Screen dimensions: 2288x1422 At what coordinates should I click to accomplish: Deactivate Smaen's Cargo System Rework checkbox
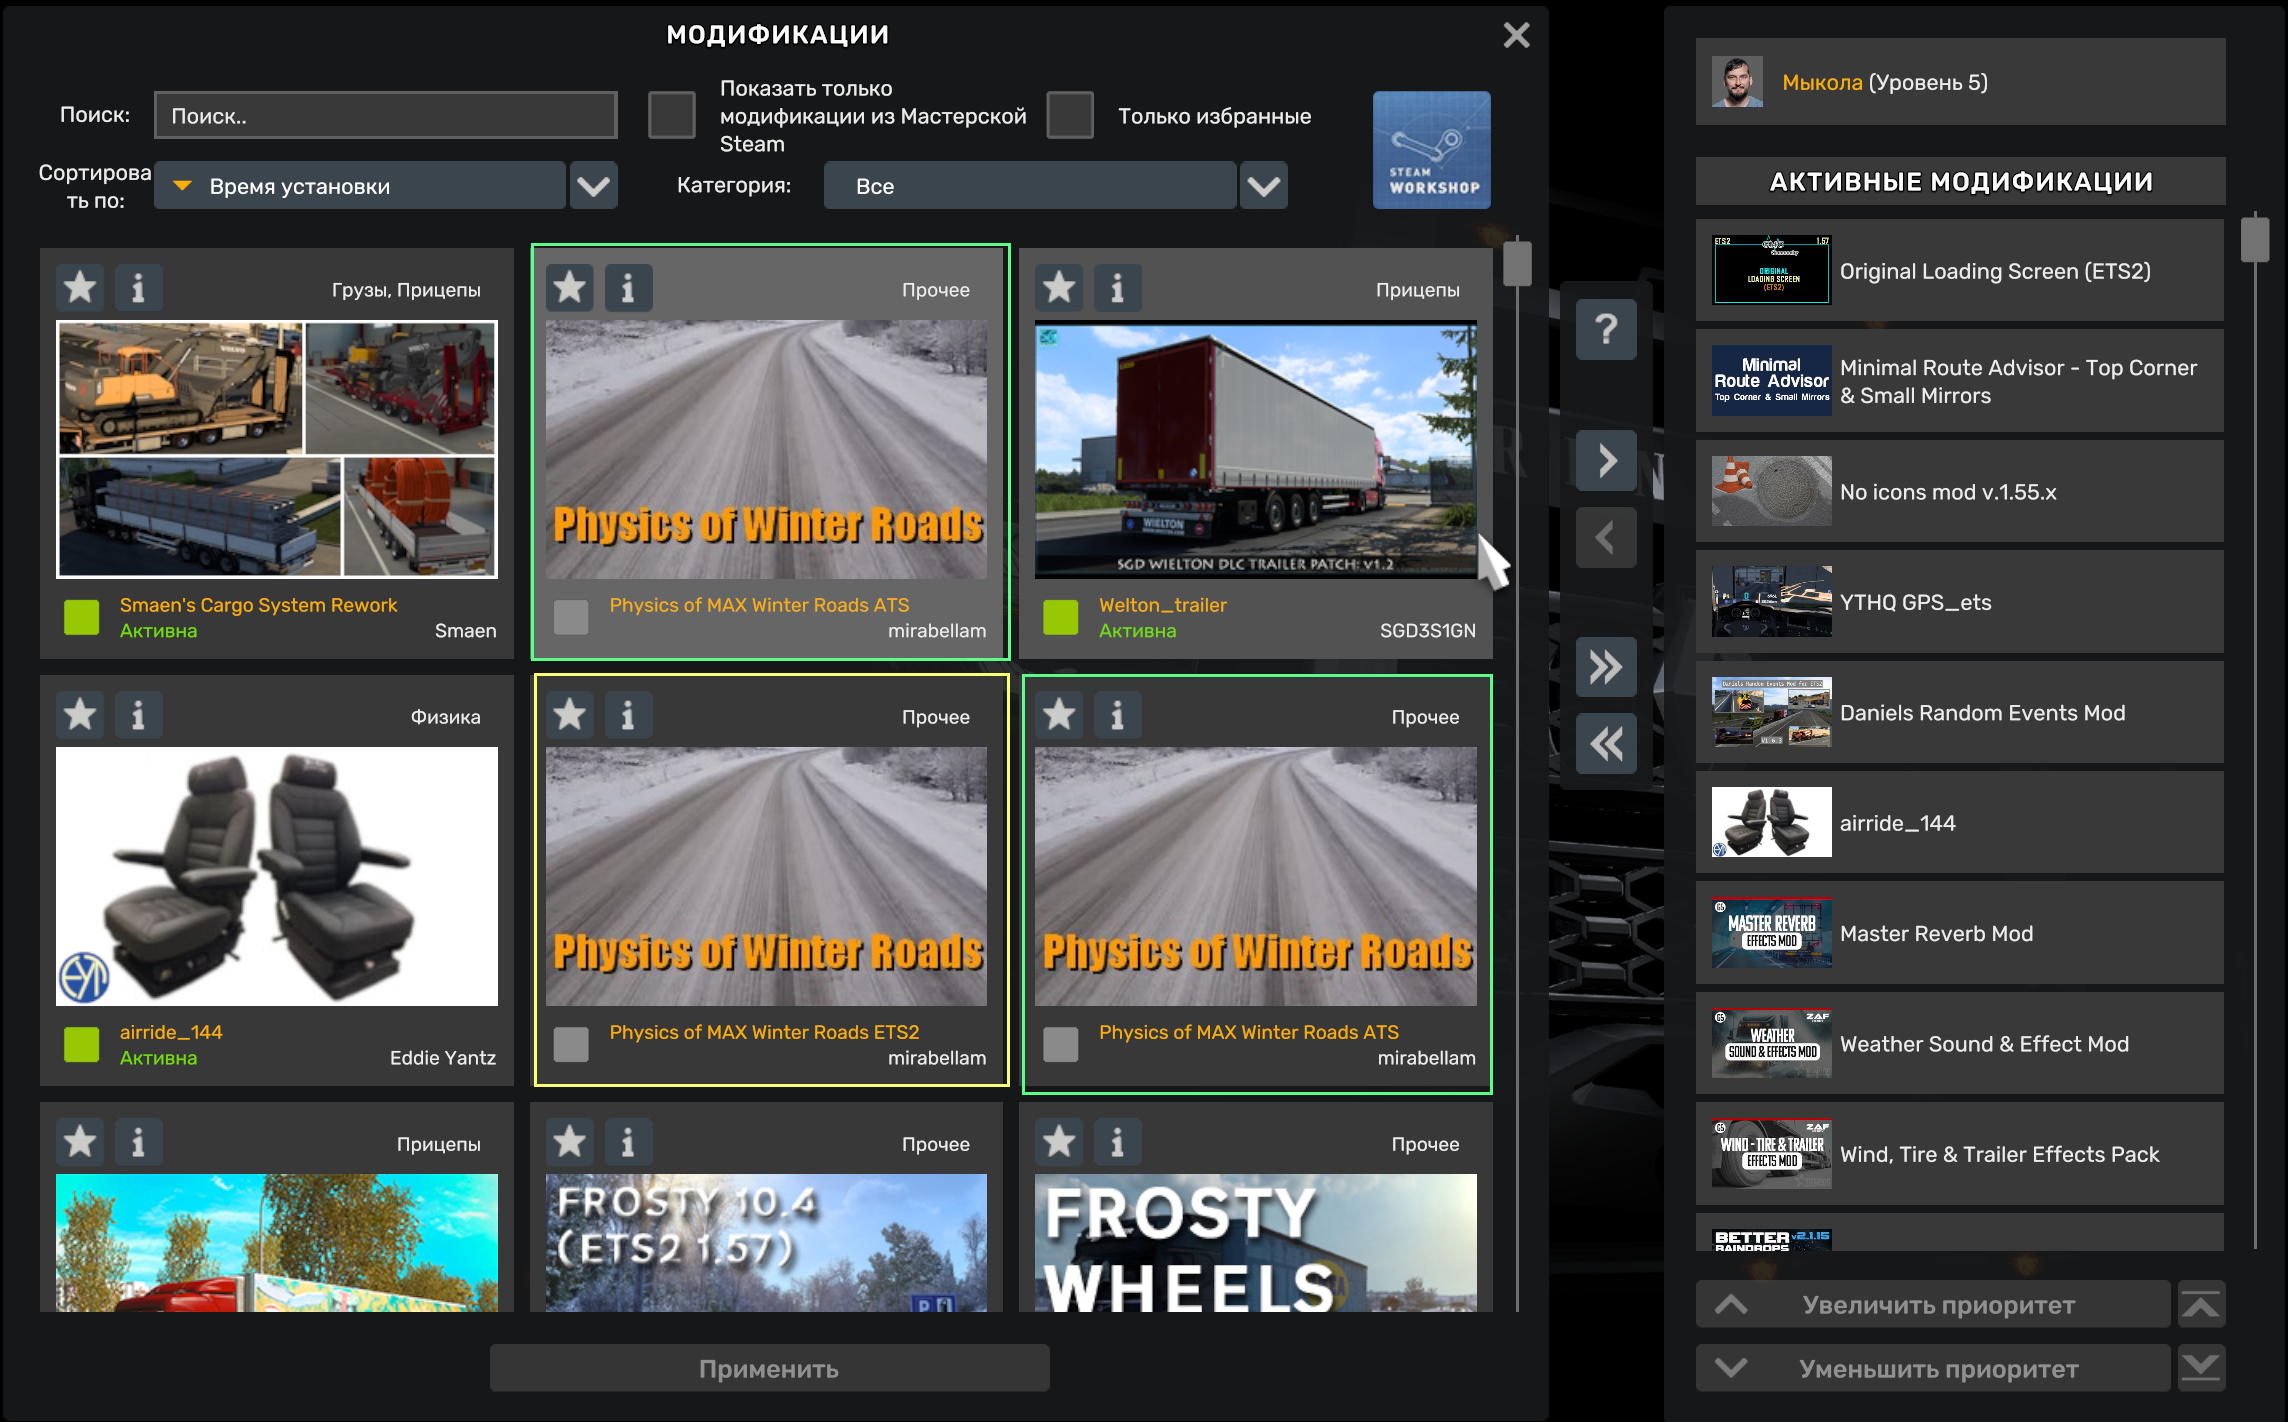[x=82, y=618]
